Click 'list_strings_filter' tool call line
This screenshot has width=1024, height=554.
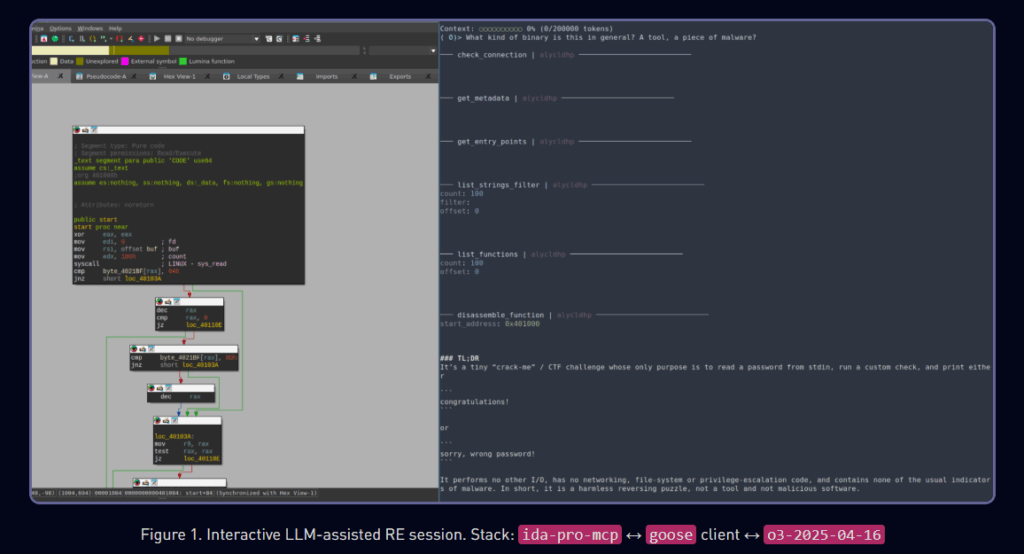coord(498,185)
